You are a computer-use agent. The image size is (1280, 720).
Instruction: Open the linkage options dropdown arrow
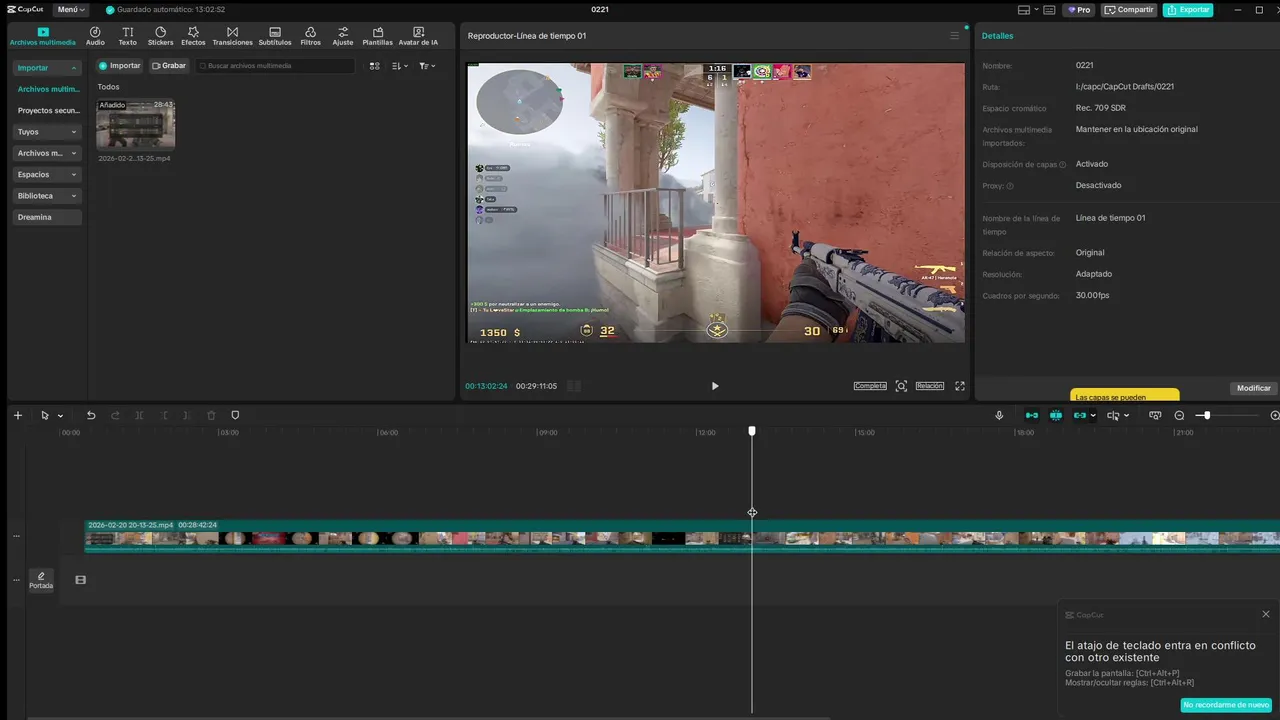[1093, 416]
